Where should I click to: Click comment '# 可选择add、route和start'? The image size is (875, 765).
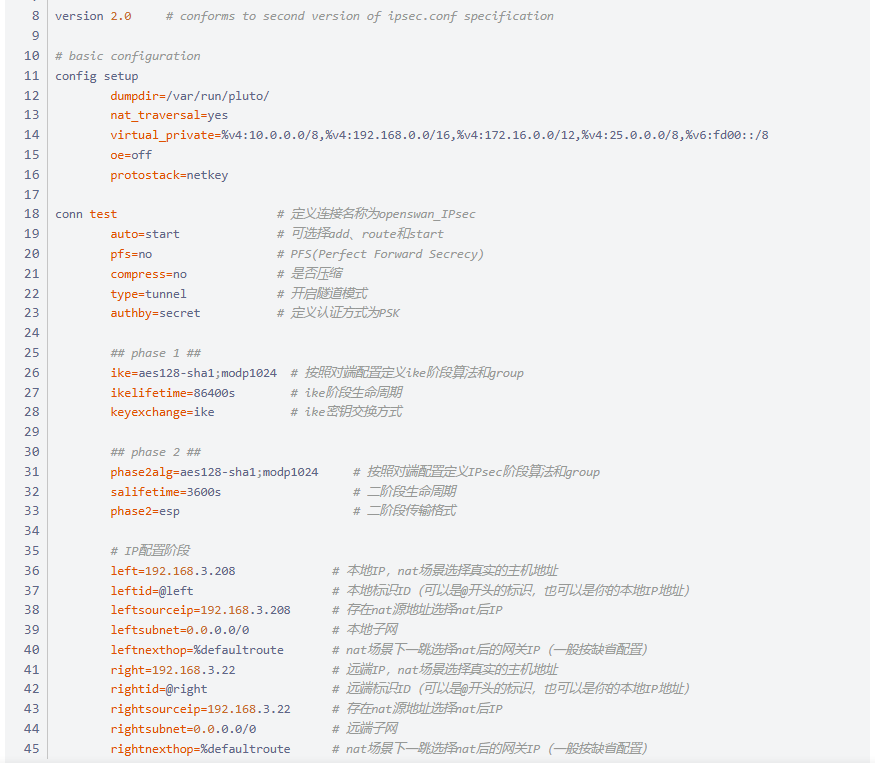tap(360, 234)
